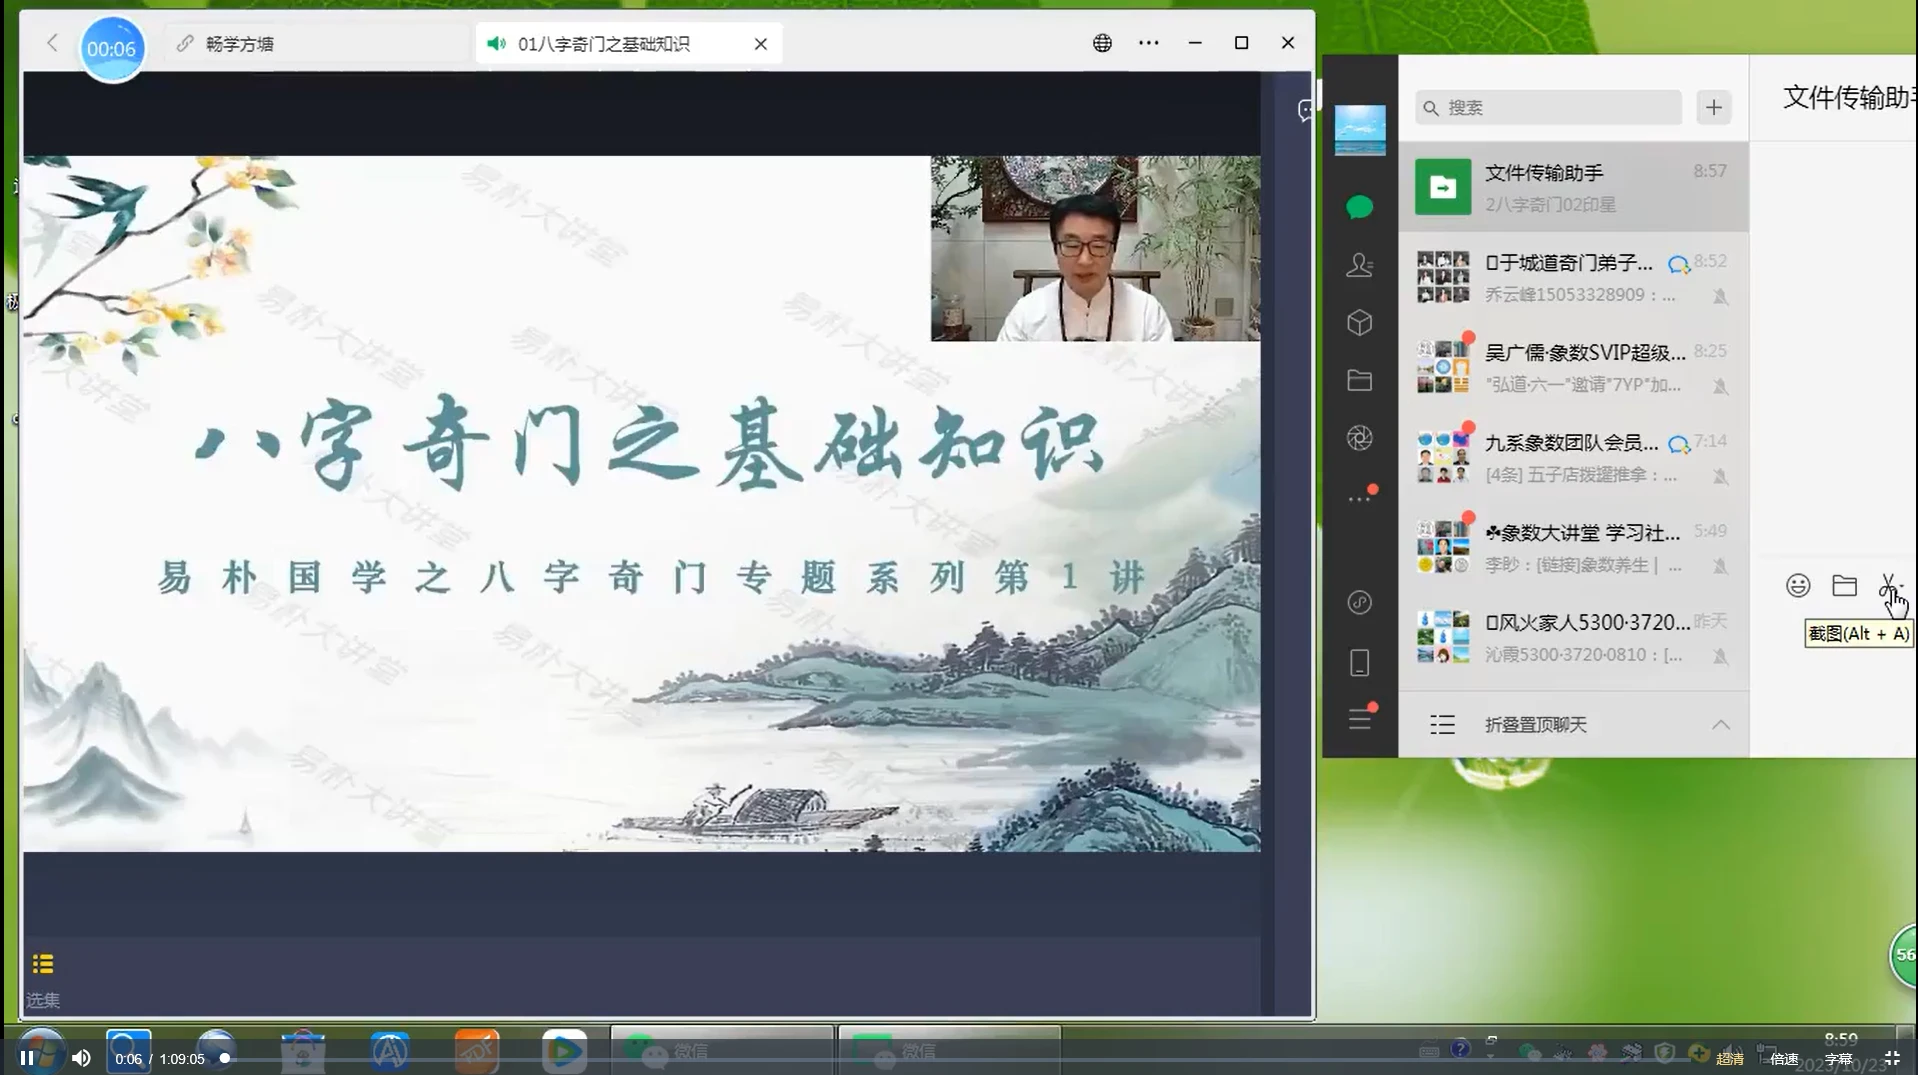
Task: Click the scissors screenshot tool icon
Action: point(1888,585)
